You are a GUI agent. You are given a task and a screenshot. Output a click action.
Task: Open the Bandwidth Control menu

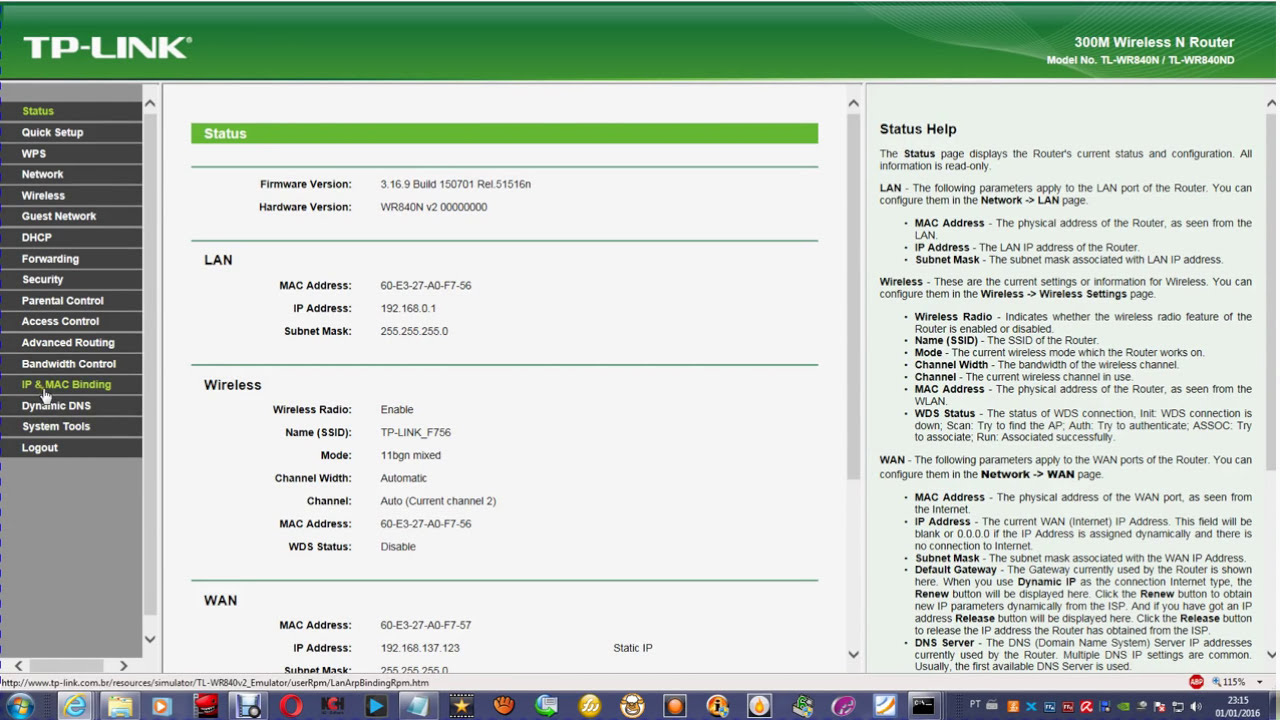[x=69, y=364]
